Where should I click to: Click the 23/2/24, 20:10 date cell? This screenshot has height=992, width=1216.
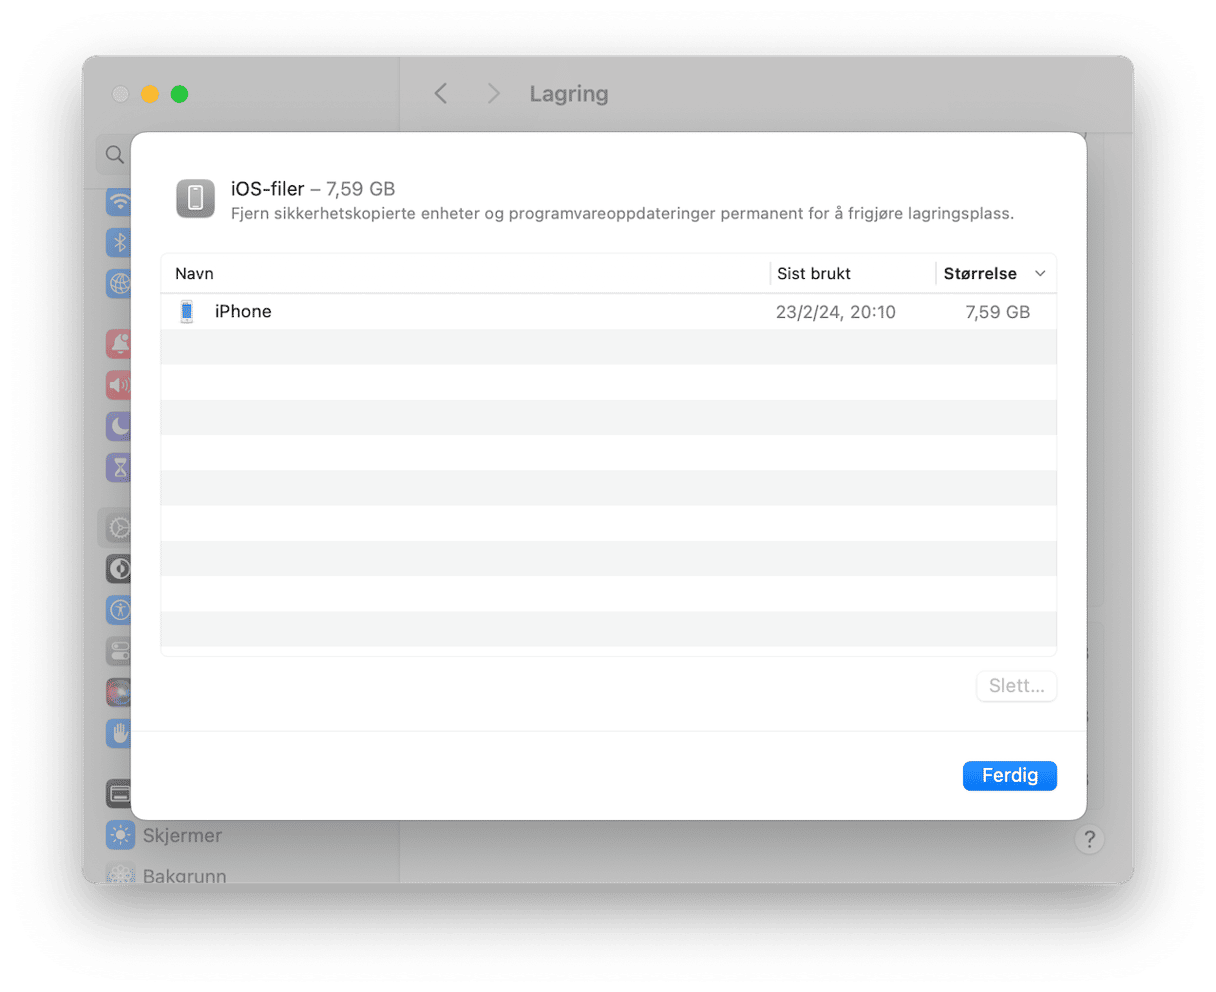(836, 311)
